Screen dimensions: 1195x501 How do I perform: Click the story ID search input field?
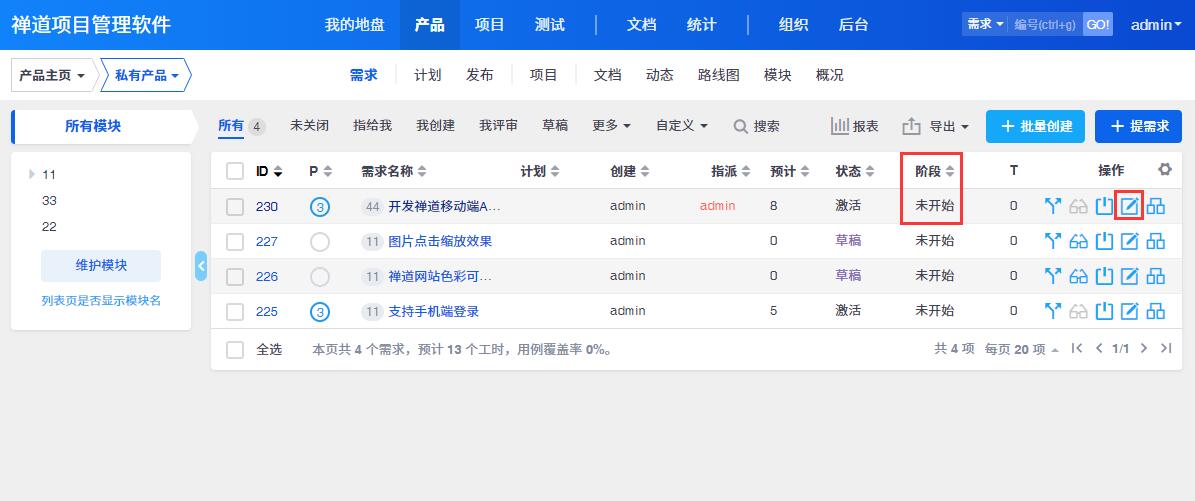pos(1045,24)
